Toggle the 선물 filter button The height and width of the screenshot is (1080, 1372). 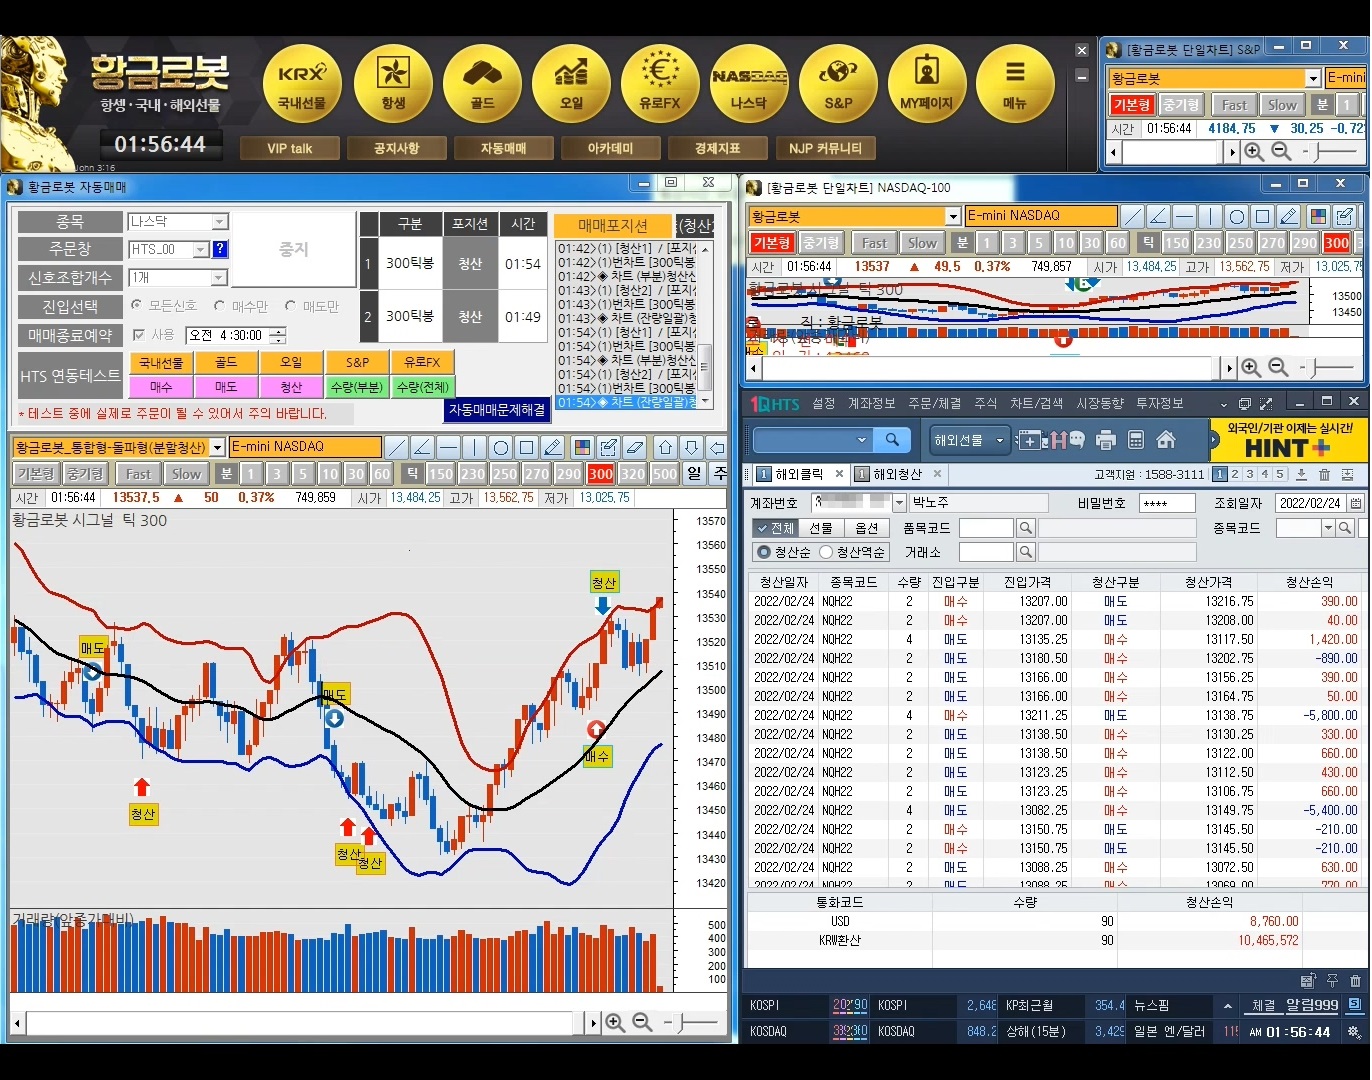coord(820,528)
